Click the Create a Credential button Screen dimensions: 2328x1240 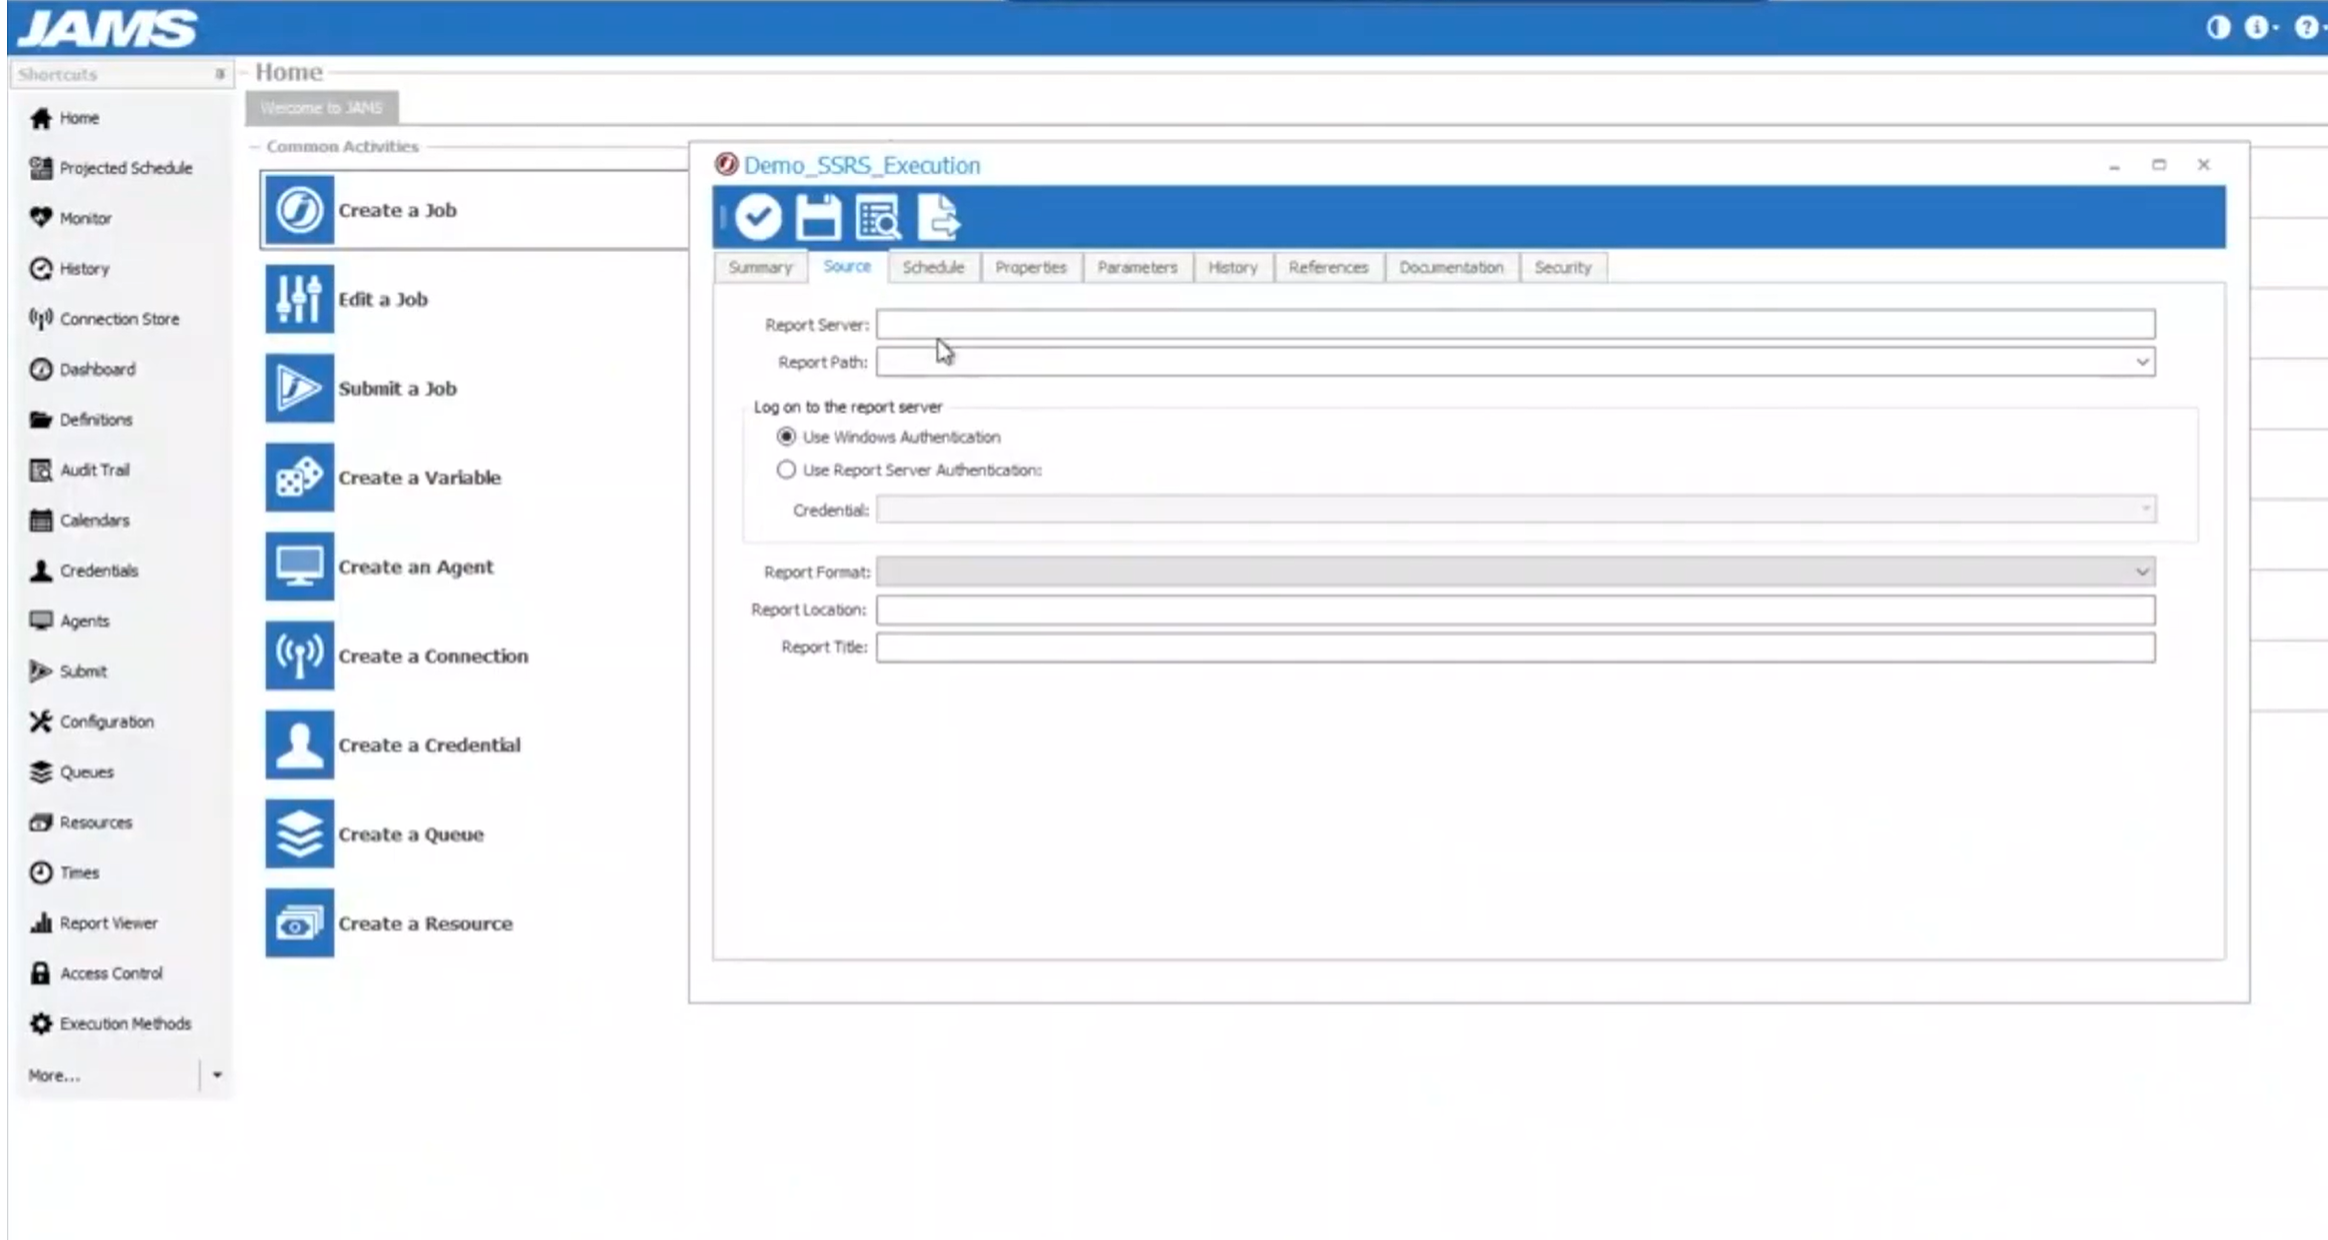click(429, 744)
